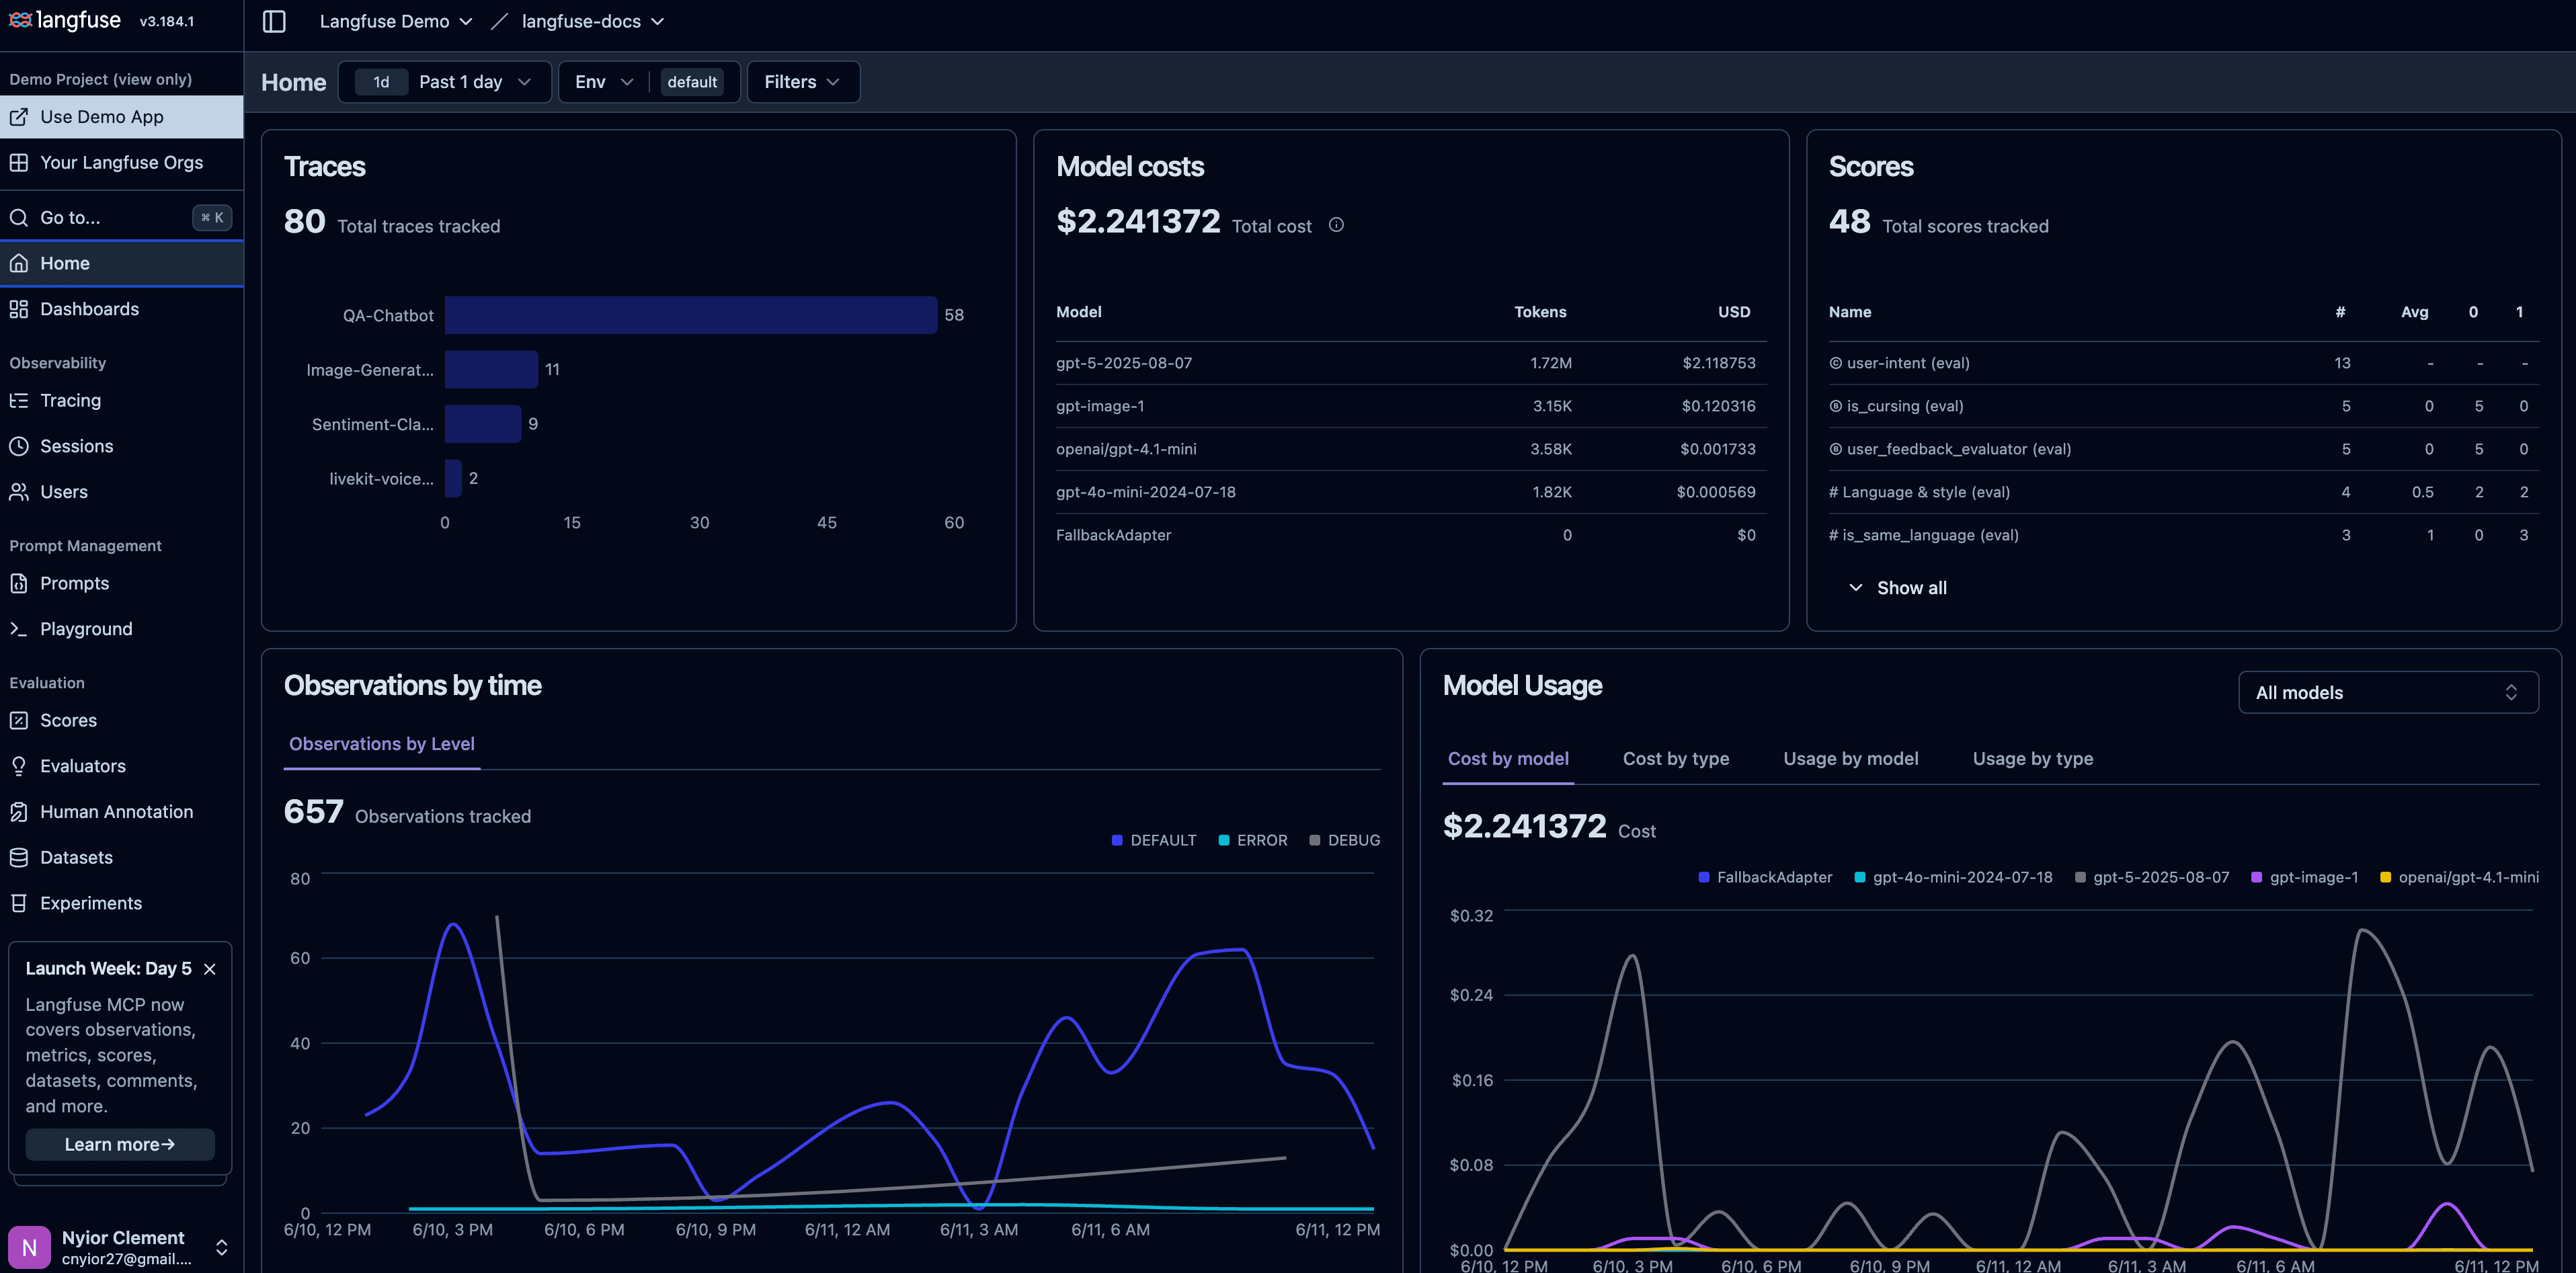Click the QA-Chatbot bar in Traces chart
Screen dimensions: 2576x1273
691,315
